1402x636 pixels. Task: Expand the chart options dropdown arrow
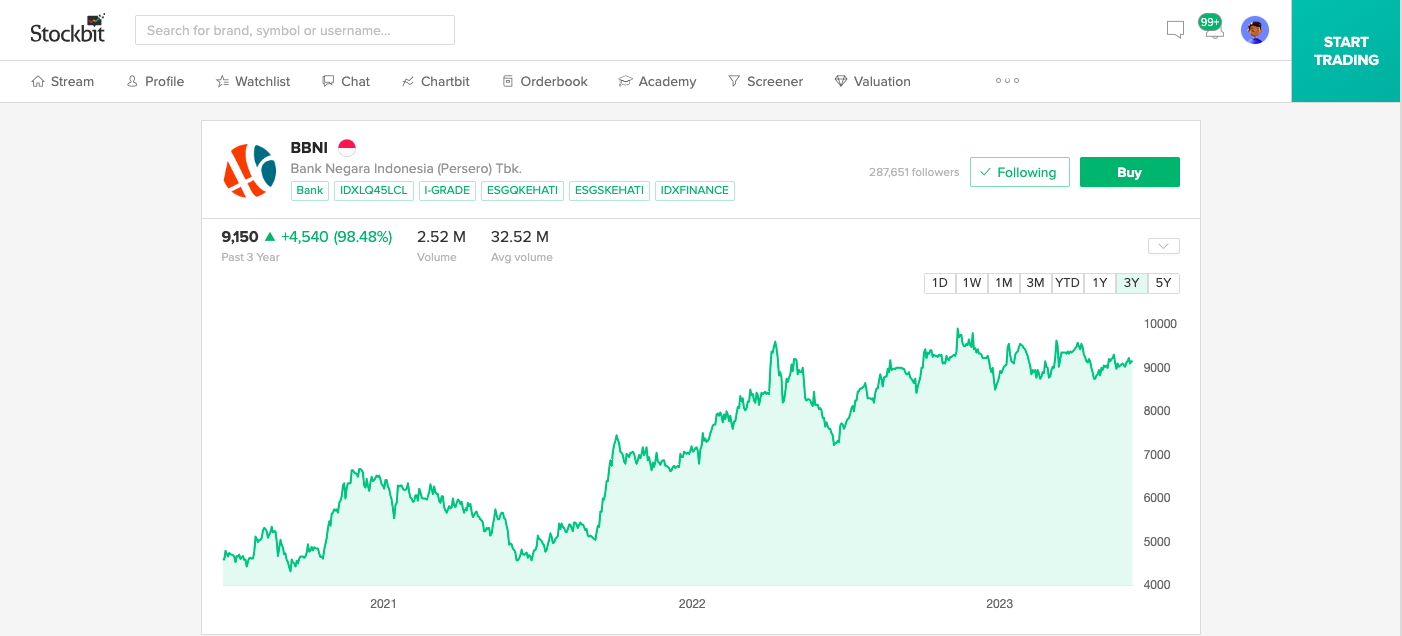click(1164, 246)
